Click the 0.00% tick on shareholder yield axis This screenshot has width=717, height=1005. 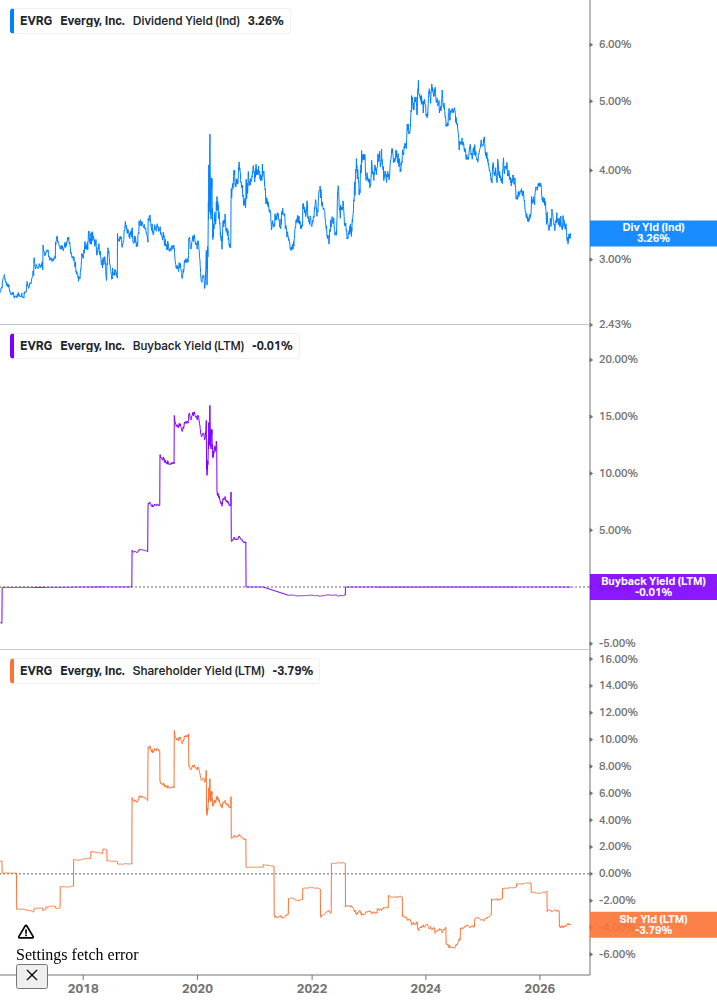pos(614,874)
